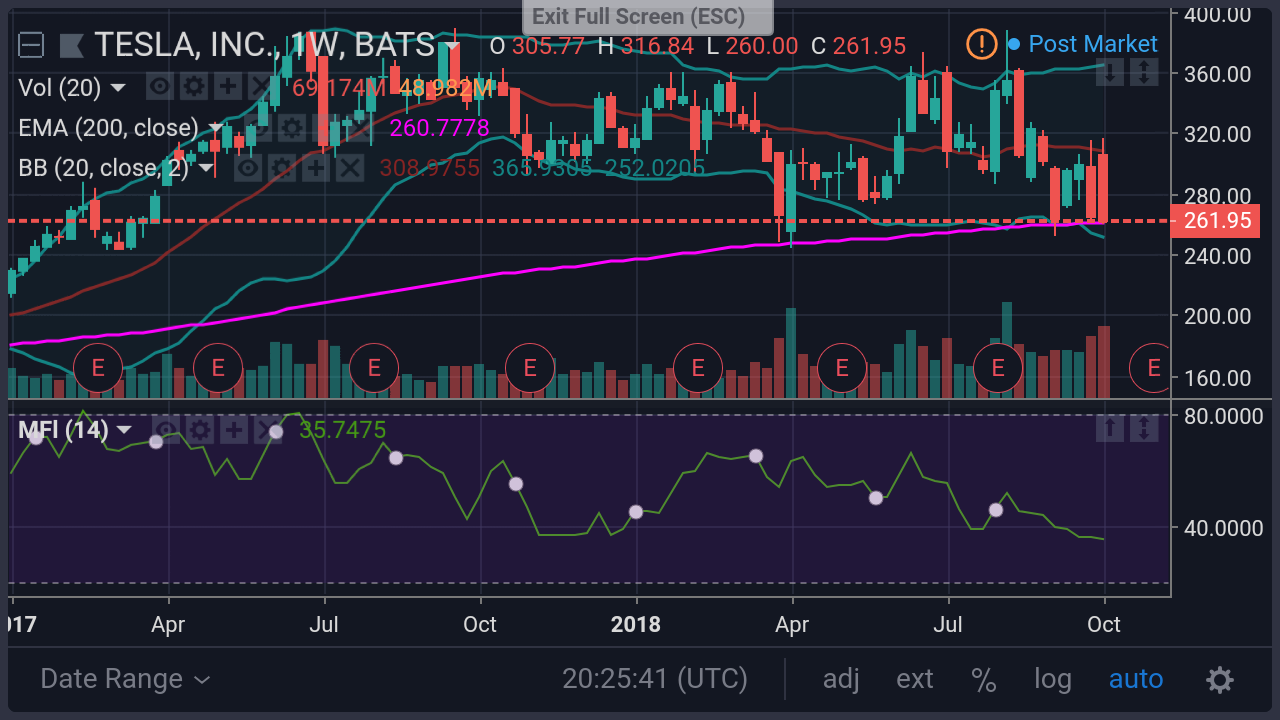Viewport: 1280px width, 720px height.
Task: Expand the Vol (20) dropdown arrow
Action: [118, 88]
